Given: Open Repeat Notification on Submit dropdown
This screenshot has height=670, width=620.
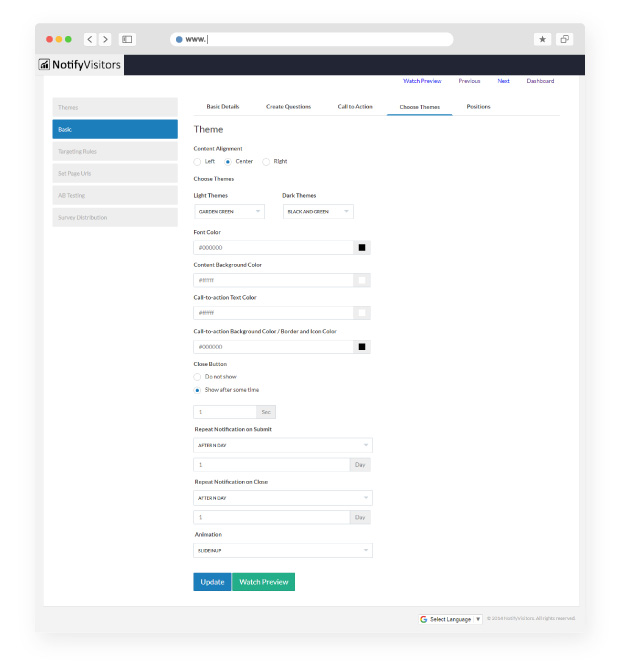Looking at the screenshot, I should [283, 445].
